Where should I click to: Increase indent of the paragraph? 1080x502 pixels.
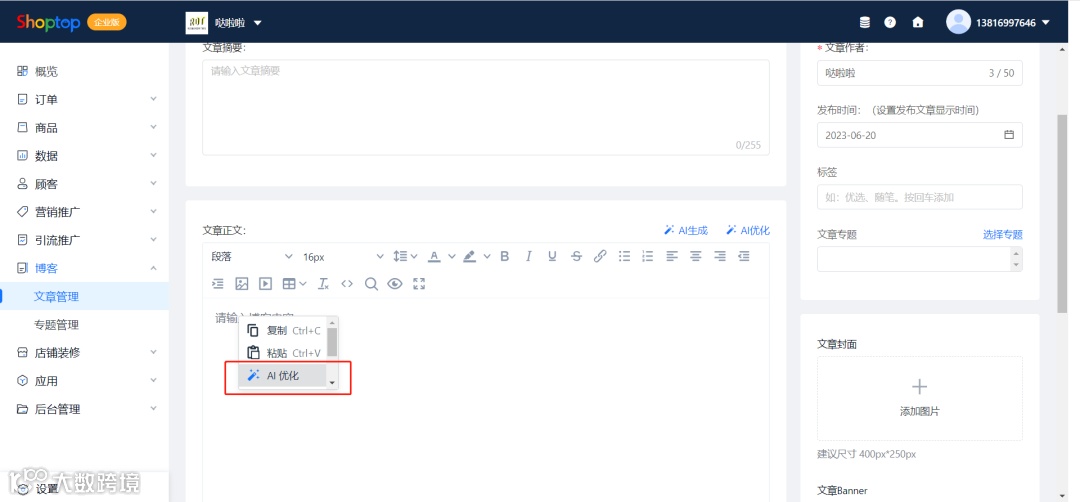click(218, 284)
